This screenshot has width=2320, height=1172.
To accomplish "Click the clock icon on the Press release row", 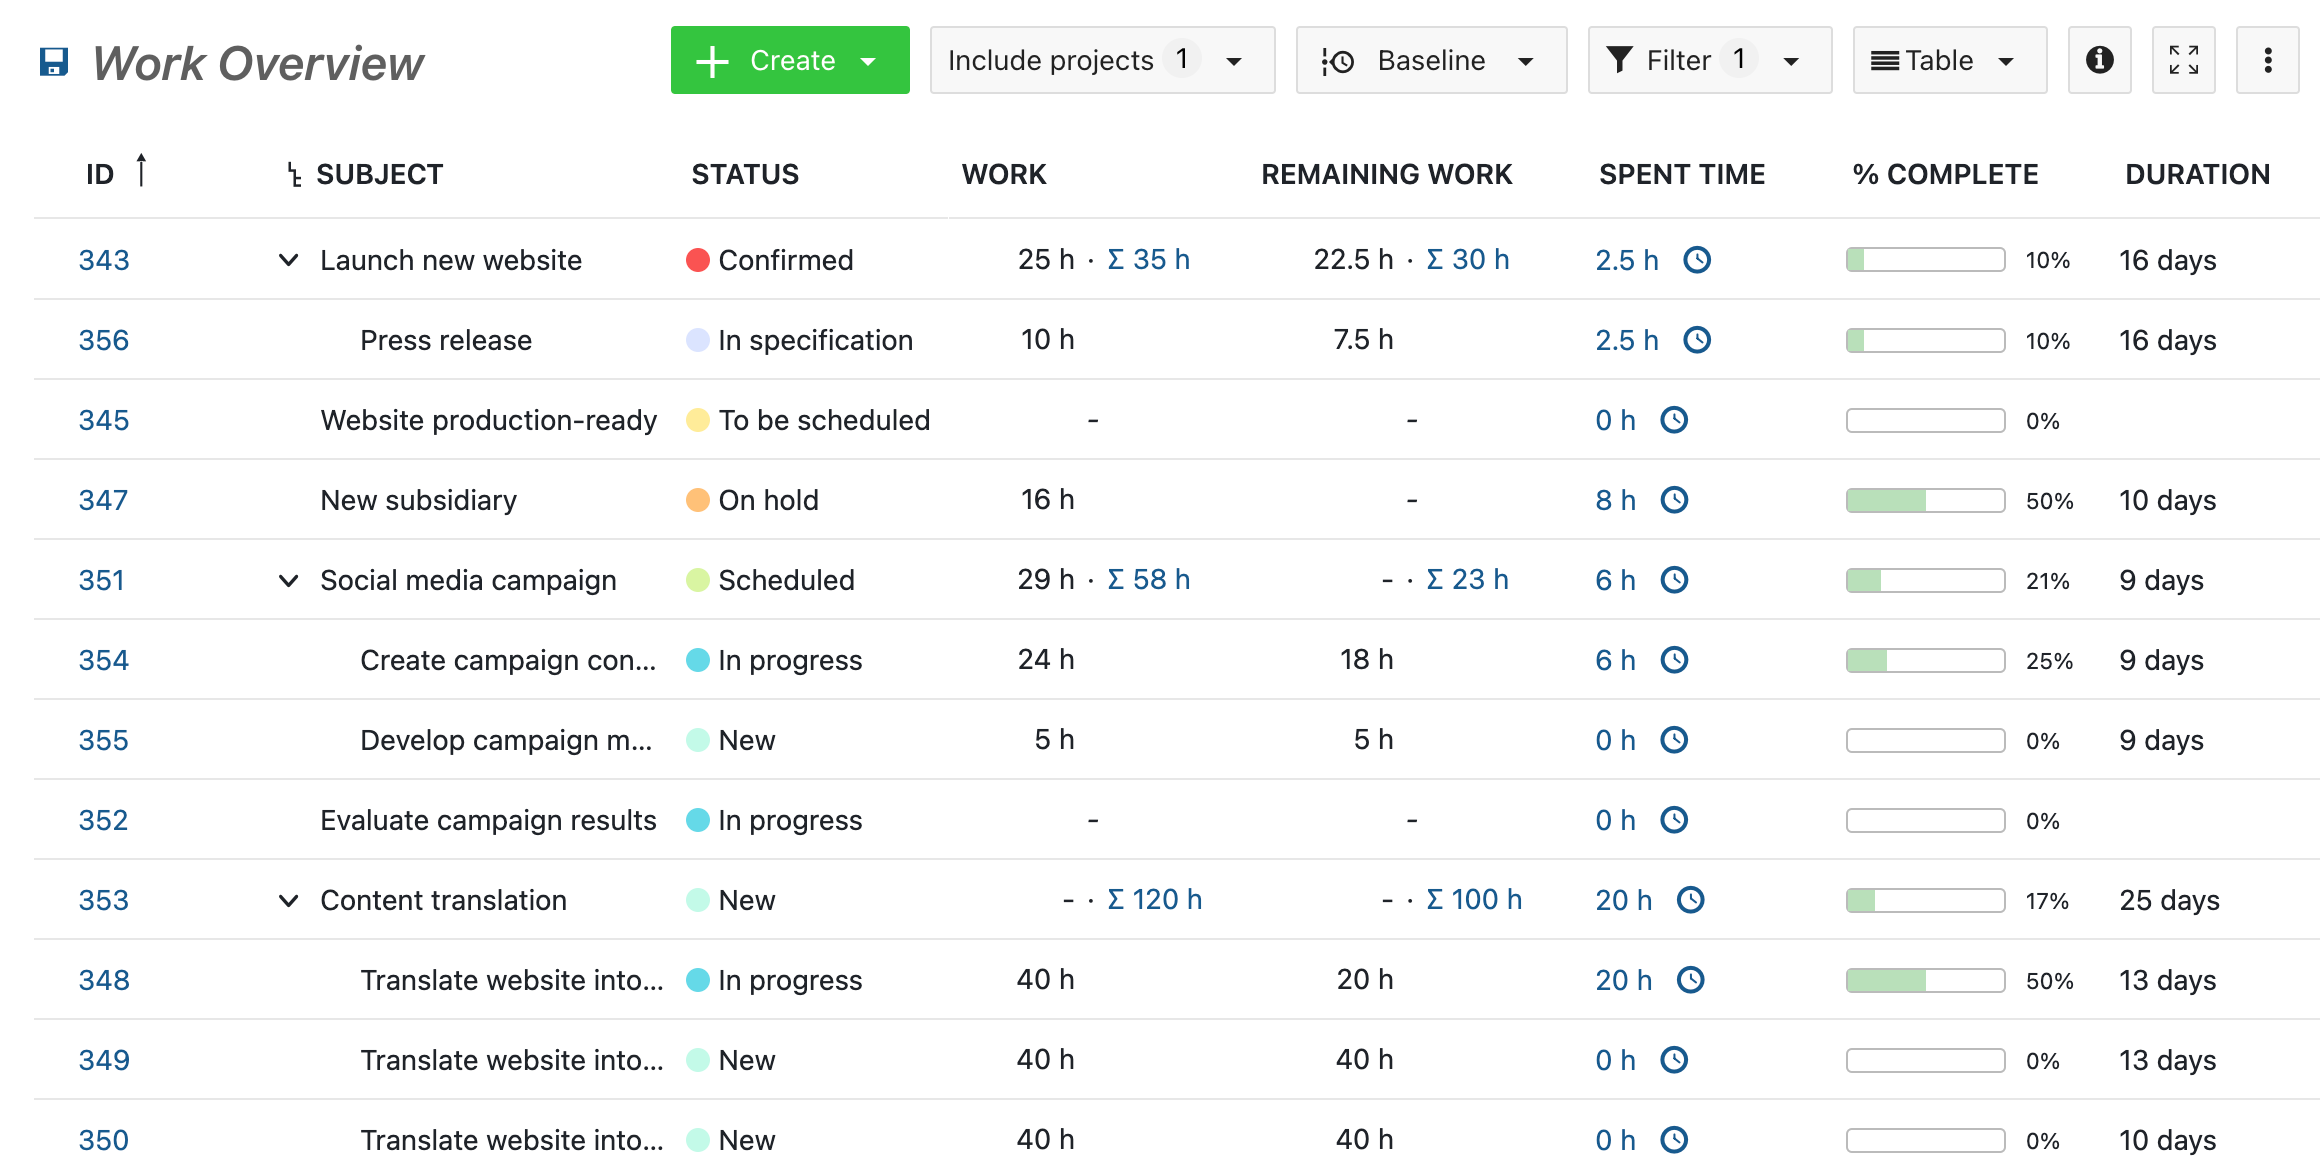I will [x=1697, y=340].
